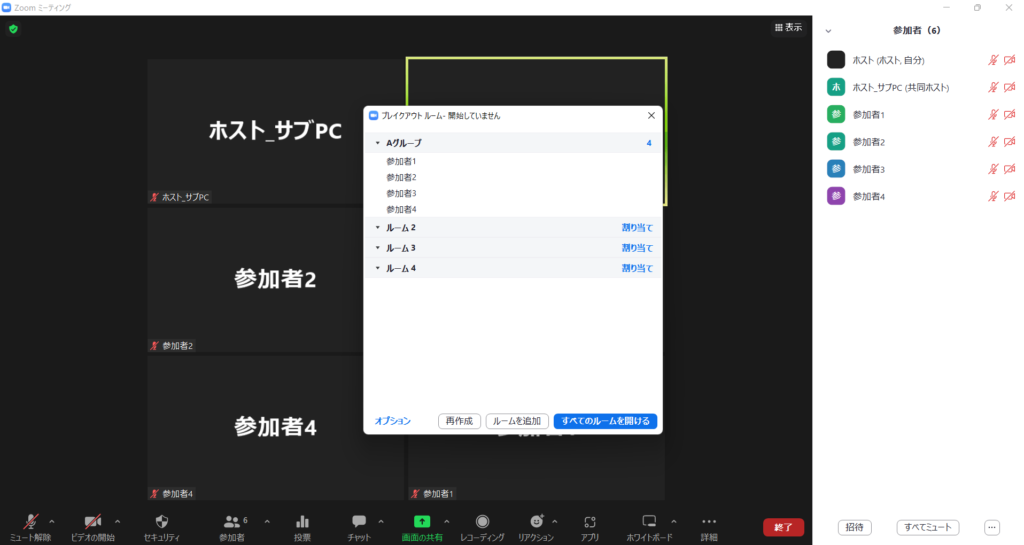
Task: Click すべてのルームを開ける button
Action: pyautogui.click(x=605, y=421)
